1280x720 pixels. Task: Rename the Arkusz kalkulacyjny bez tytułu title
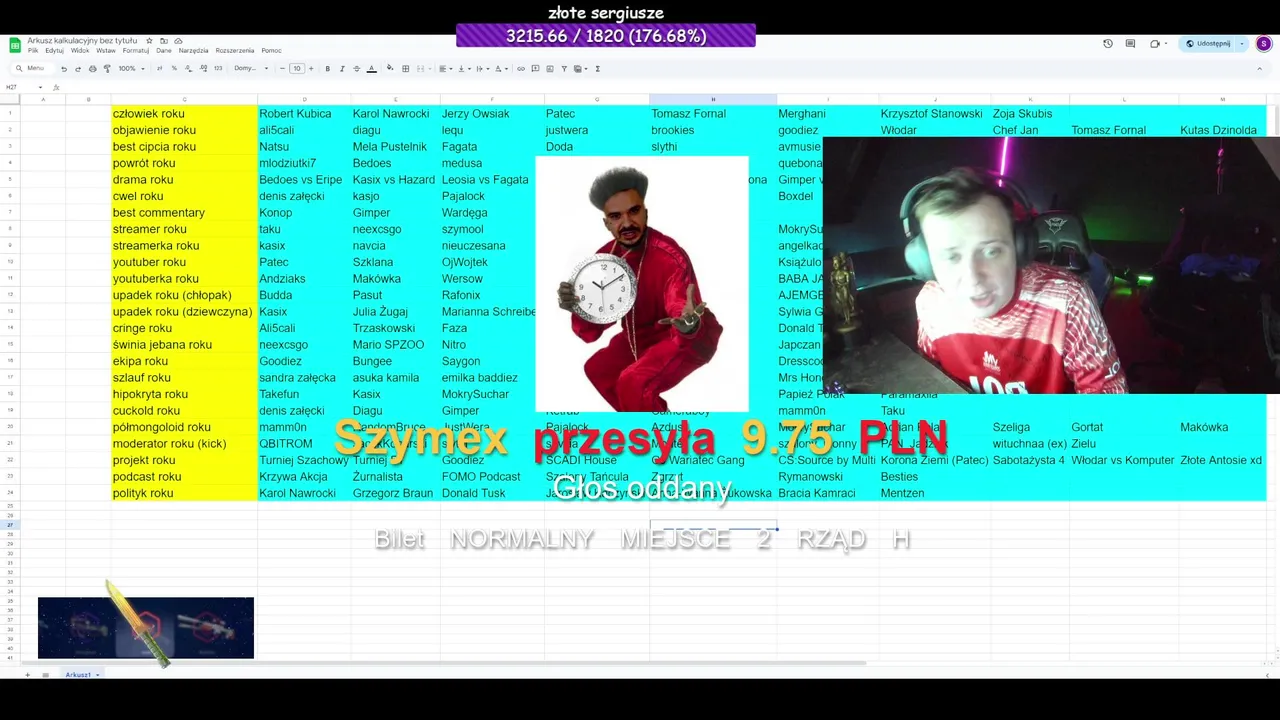pyautogui.click(x=82, y=41)
